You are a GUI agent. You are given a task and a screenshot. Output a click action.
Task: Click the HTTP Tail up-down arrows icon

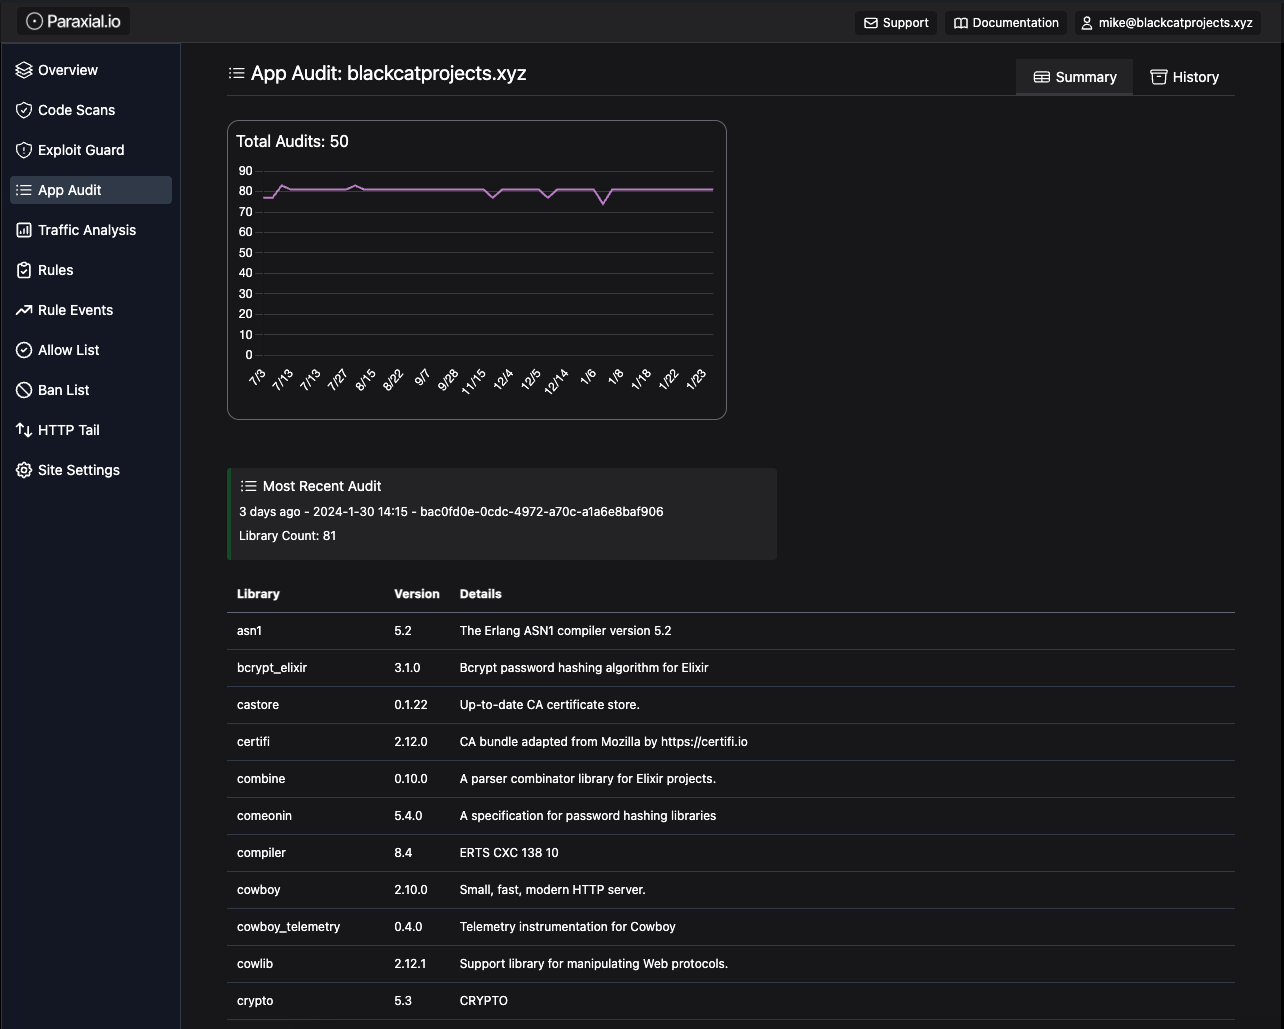[x=24, y=430]
